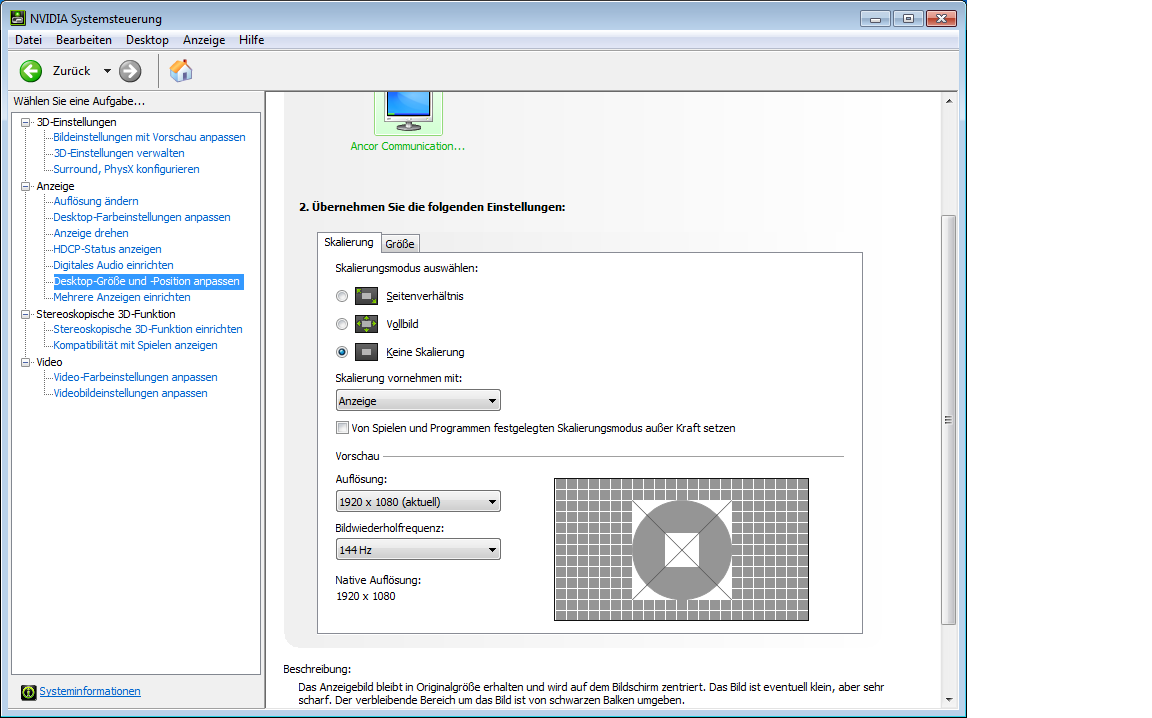Switch to the Skalierung tab
Viewport: 1152px width, 718px height.
349,242
